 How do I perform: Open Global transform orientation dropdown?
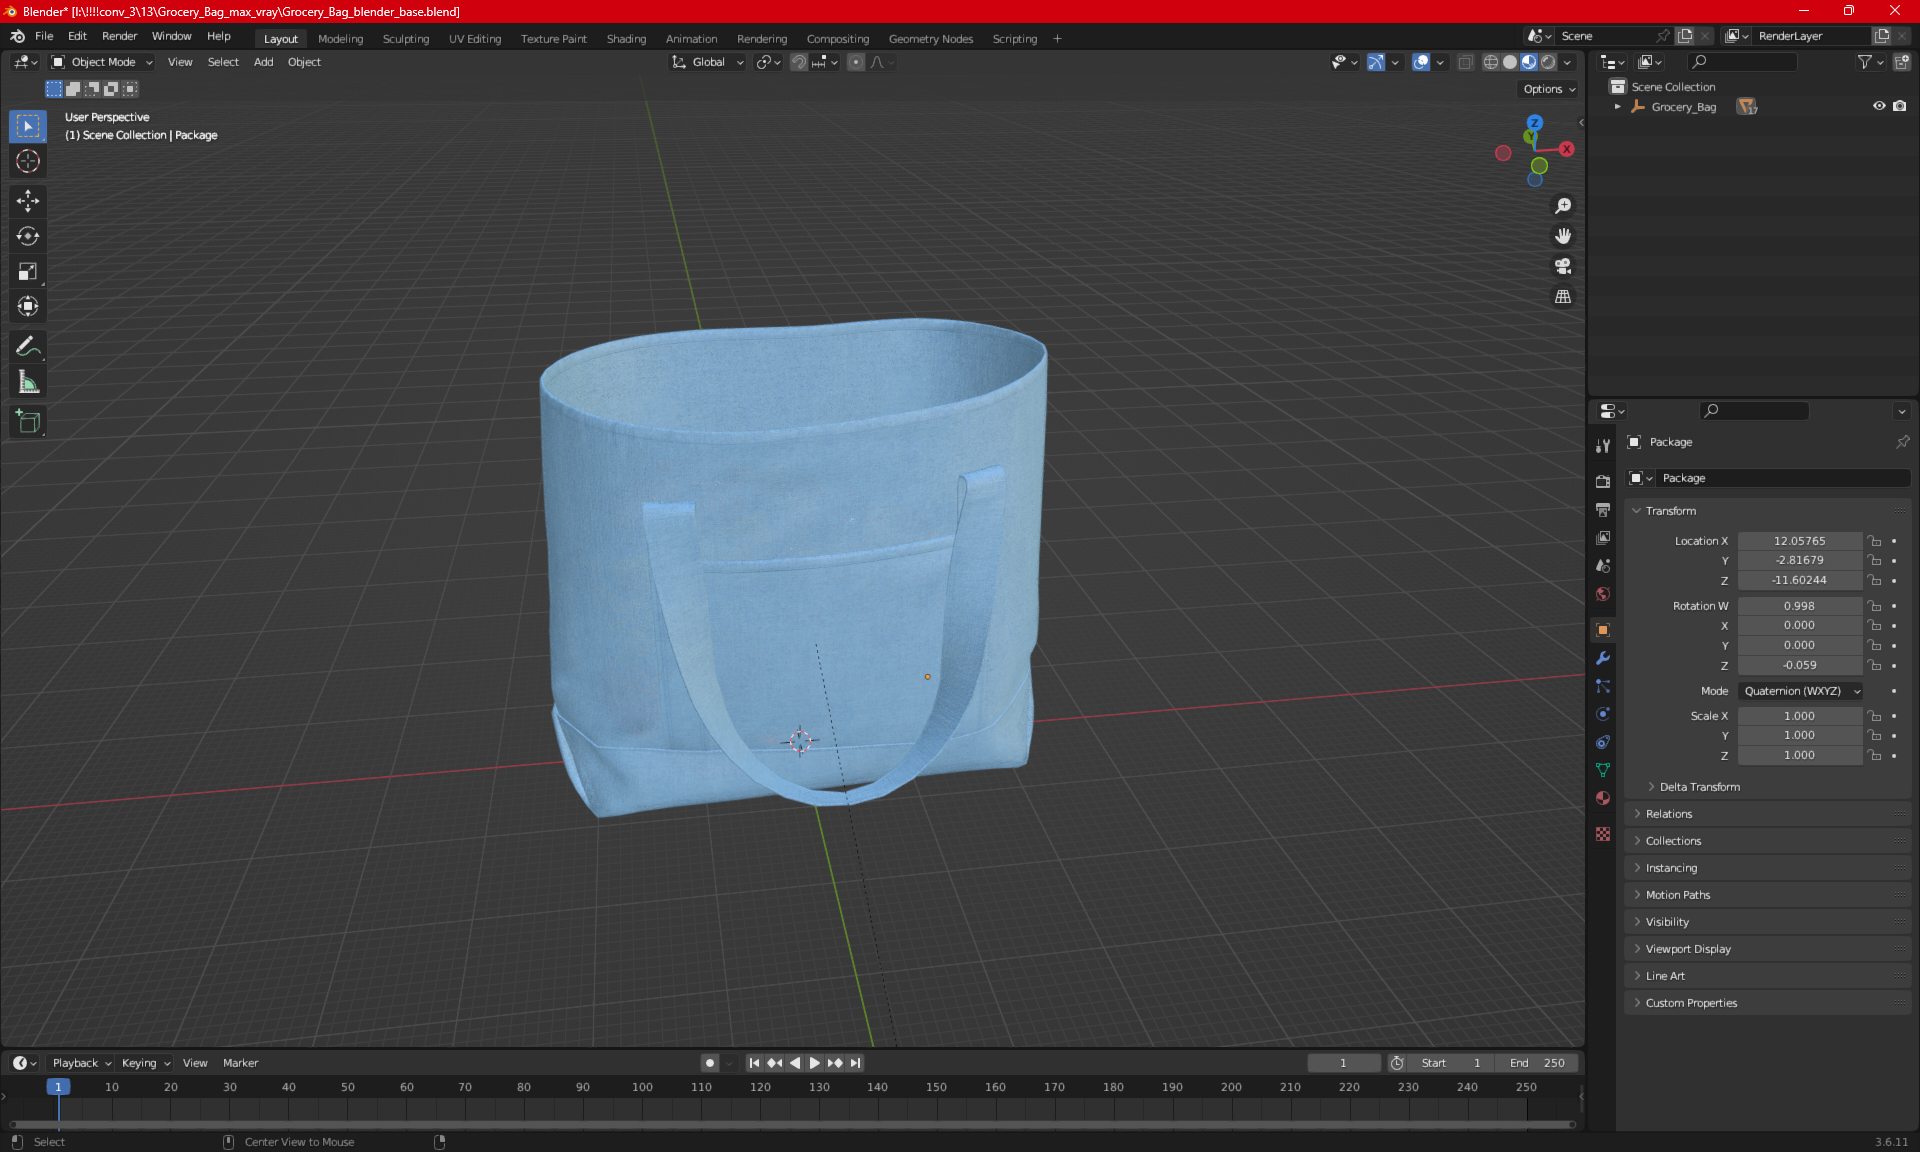tap(708, 62)
